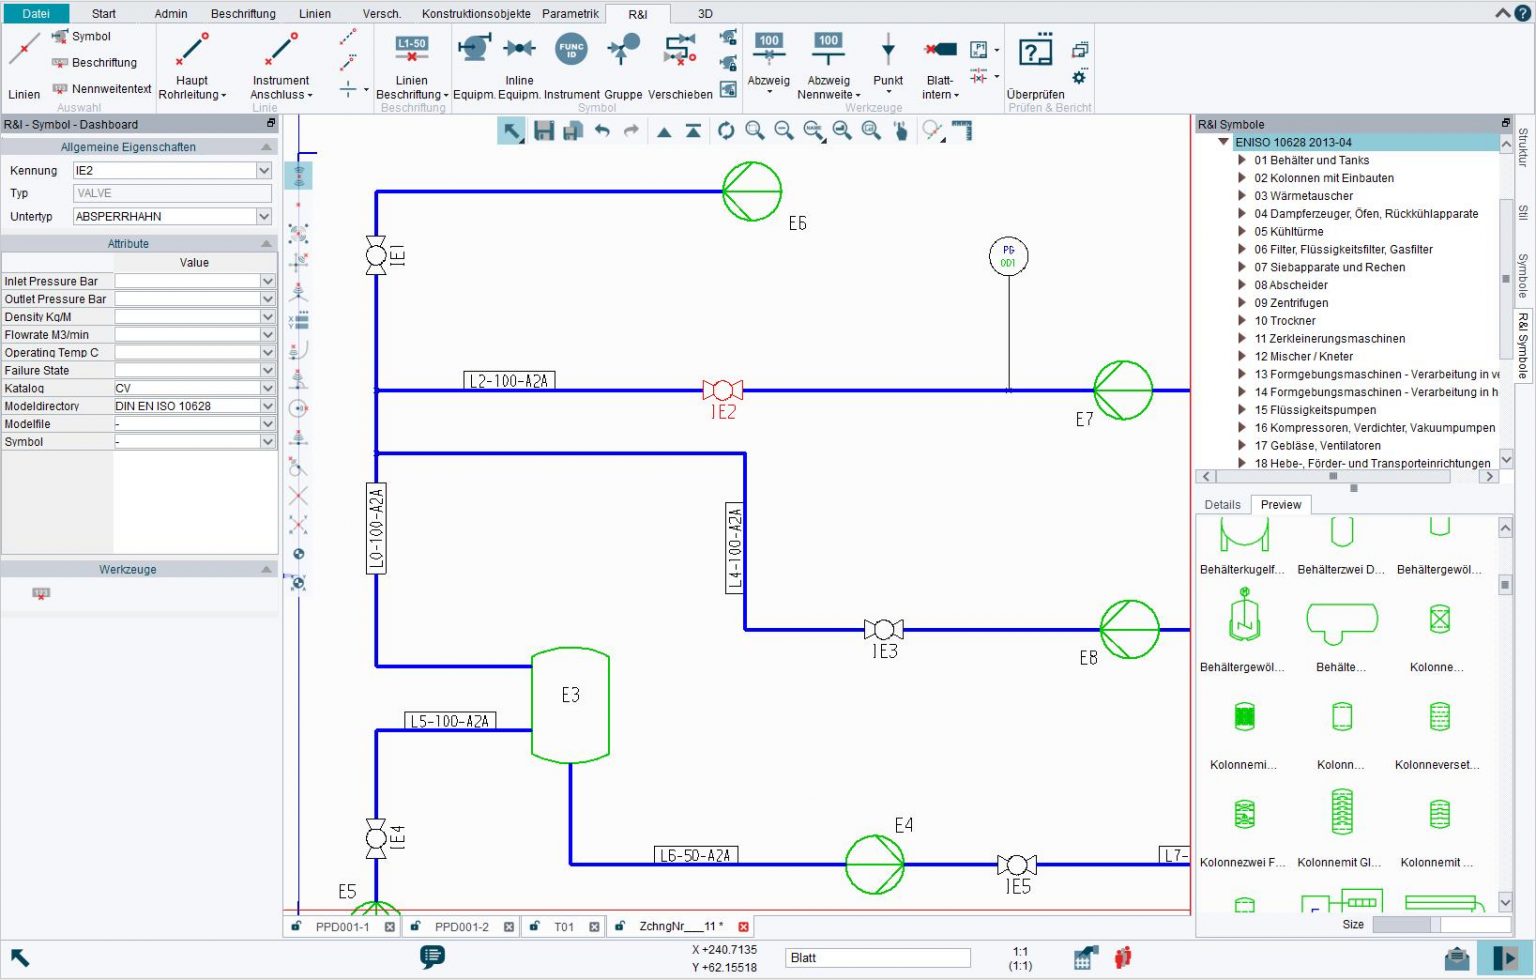1536x980 pixels.
Task: Click the Undo icon above the drawing
Action: pos(601,130)
